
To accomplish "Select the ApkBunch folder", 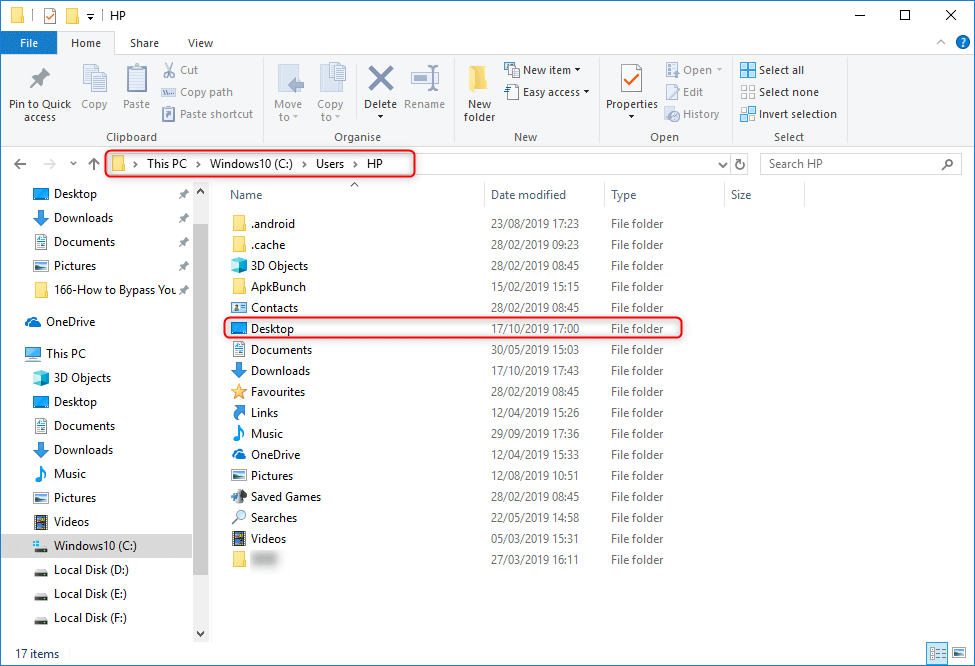I will pyautogui.click(x=453, y=287).
